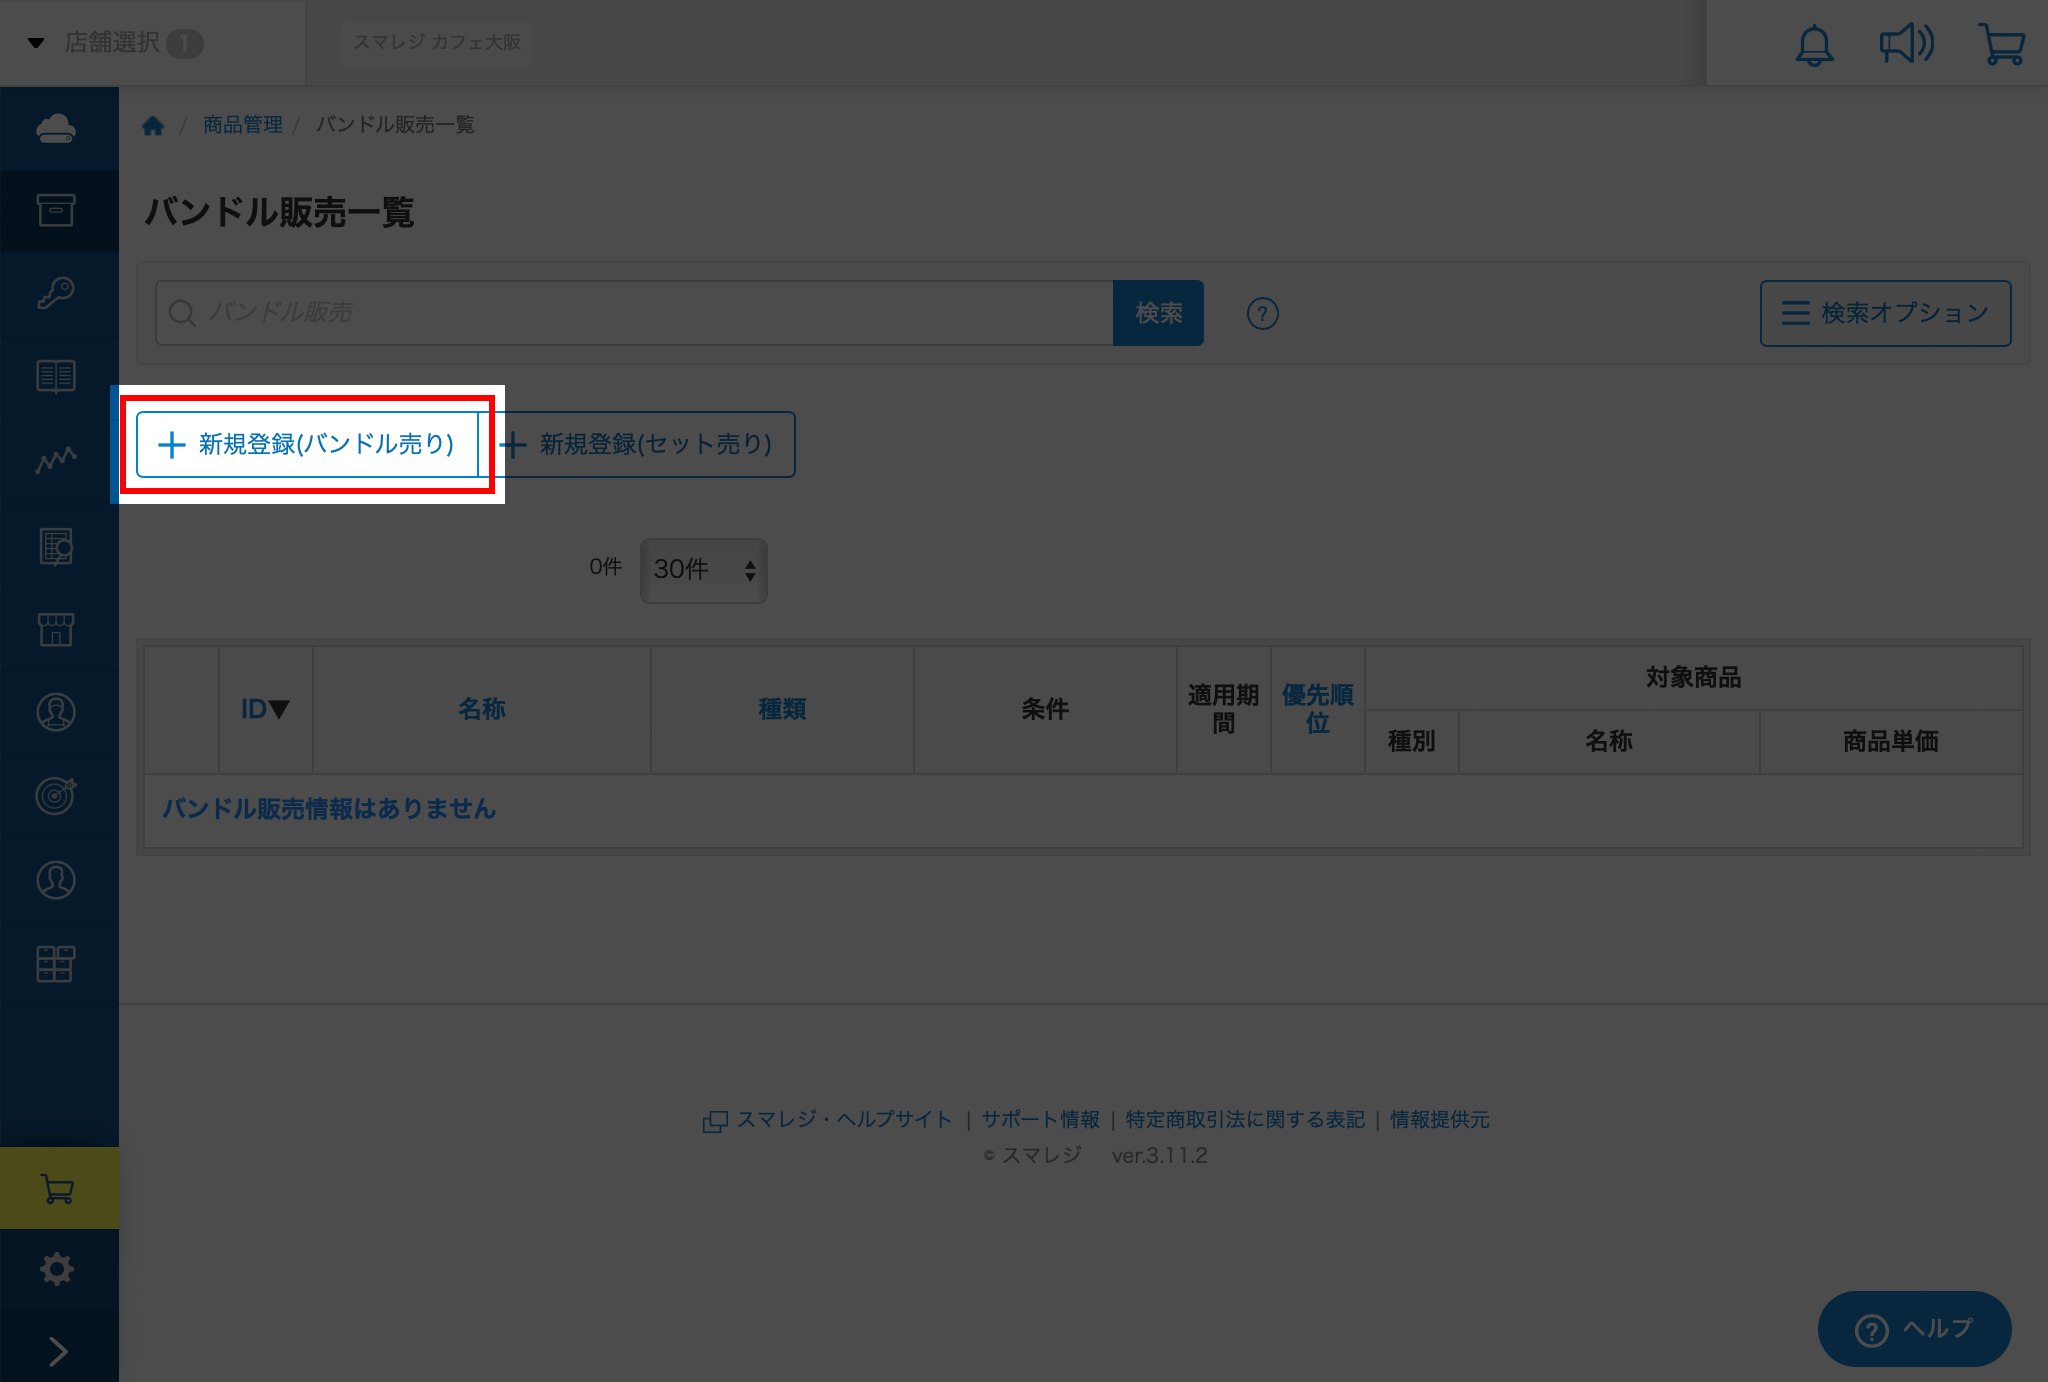Open the target icon in sidebar
This screenshot has width=2048, height=1382.
coord(56,795)
